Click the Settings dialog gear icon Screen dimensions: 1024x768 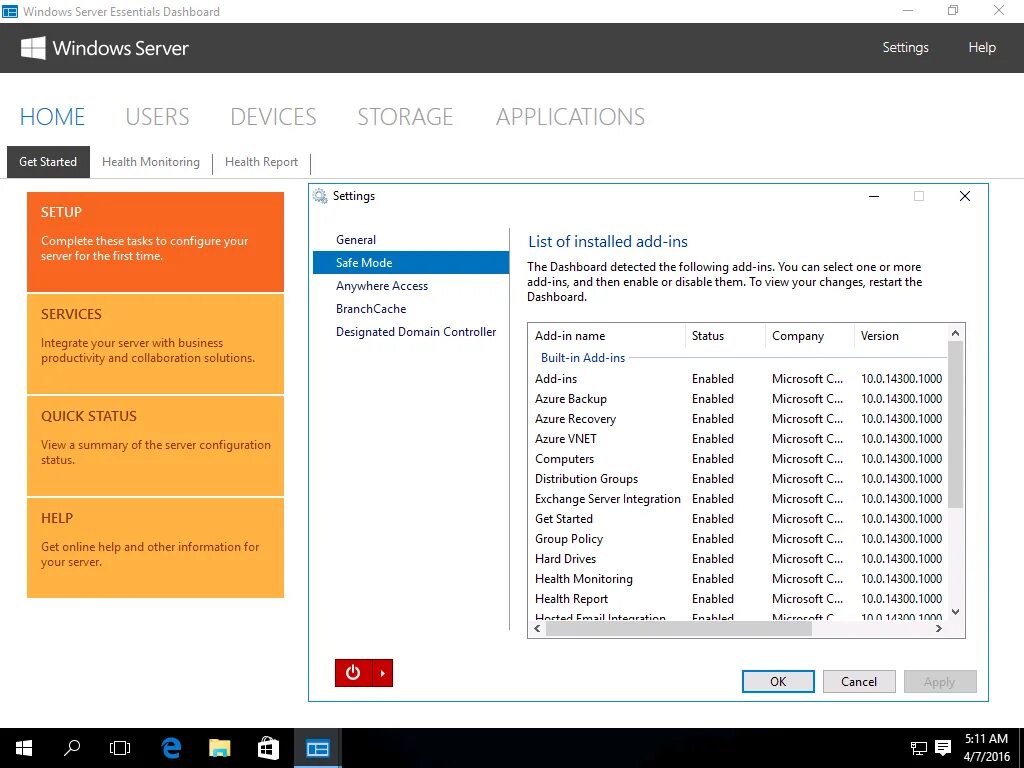tap(320, 196)
